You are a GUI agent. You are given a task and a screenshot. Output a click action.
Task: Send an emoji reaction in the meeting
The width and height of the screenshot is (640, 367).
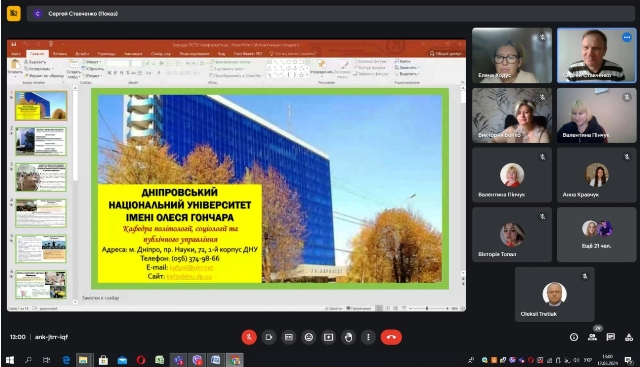[309, 337]
